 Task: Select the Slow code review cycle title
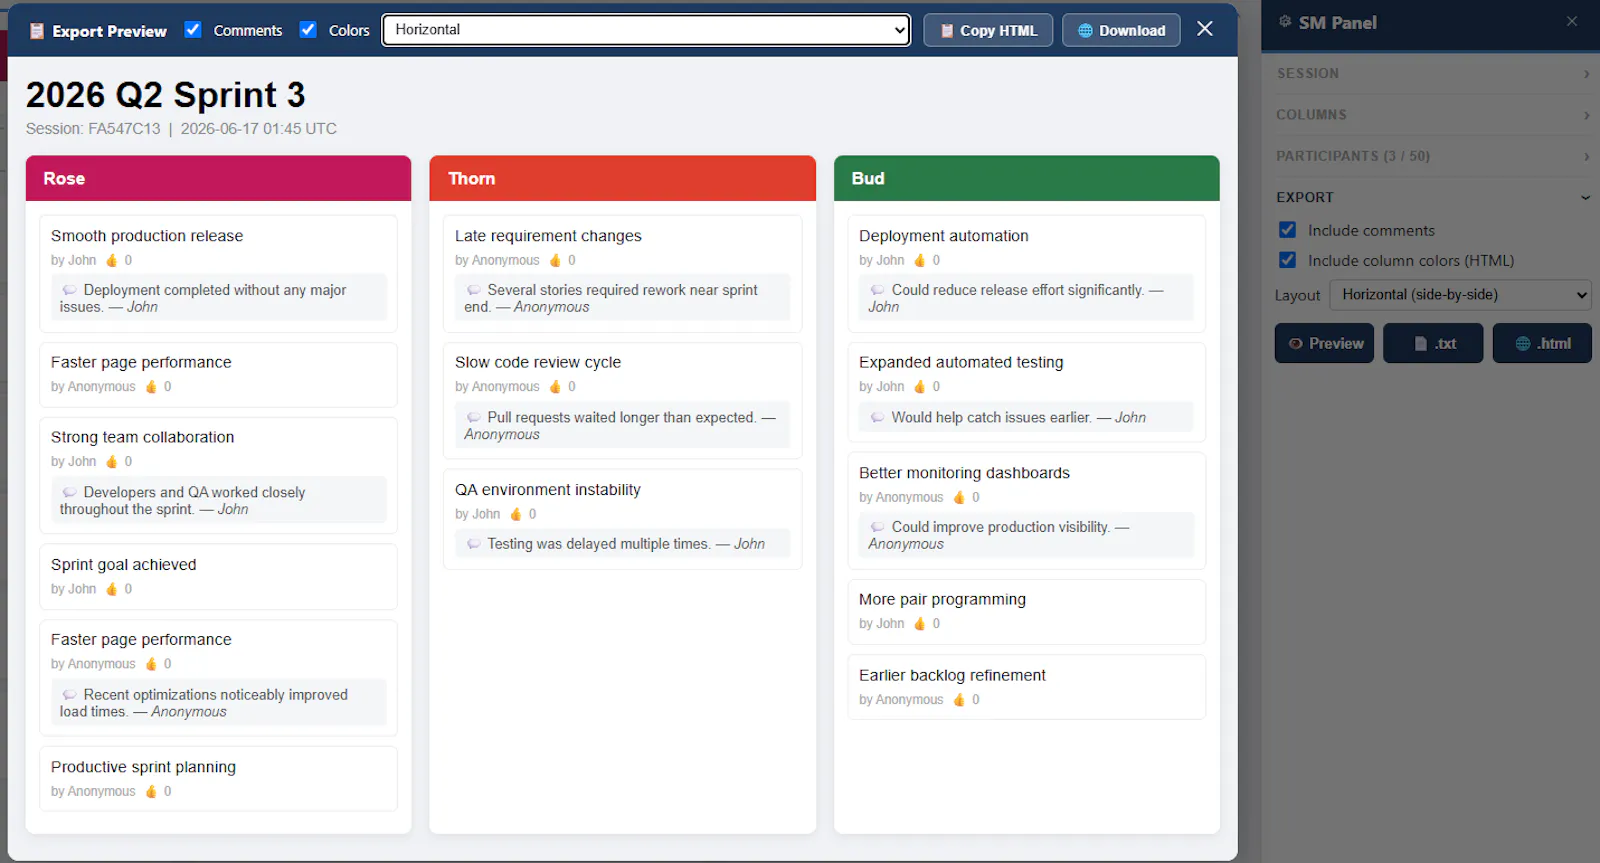[538, 362]
